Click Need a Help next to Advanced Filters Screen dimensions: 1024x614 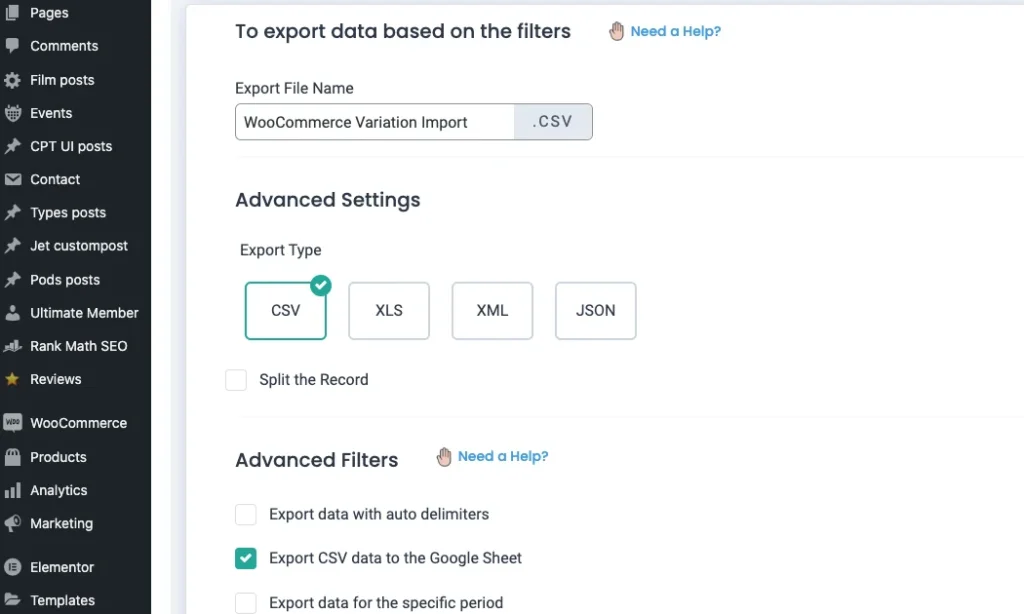click(502, 457)
